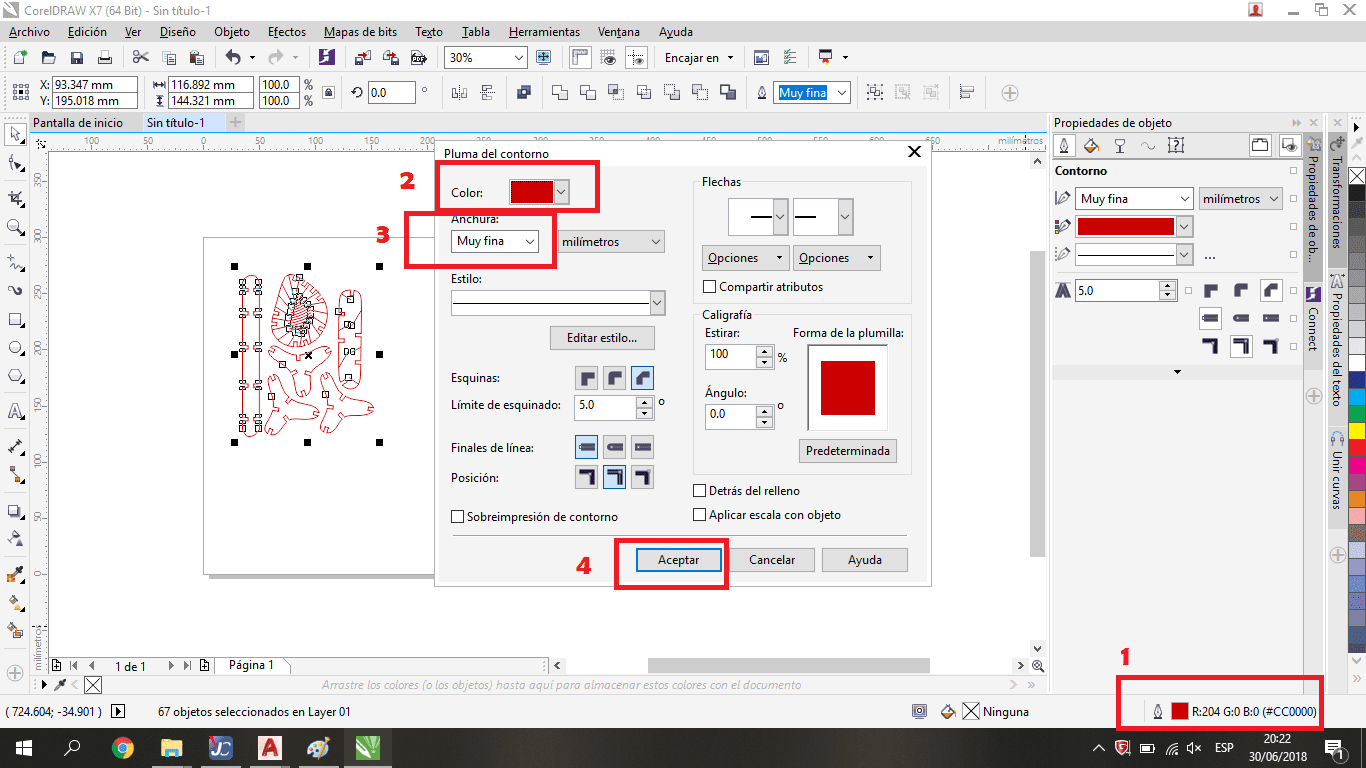Select round corner option in dialog Esquinas
Screen dimensions: 1366x768
[614, 378]
